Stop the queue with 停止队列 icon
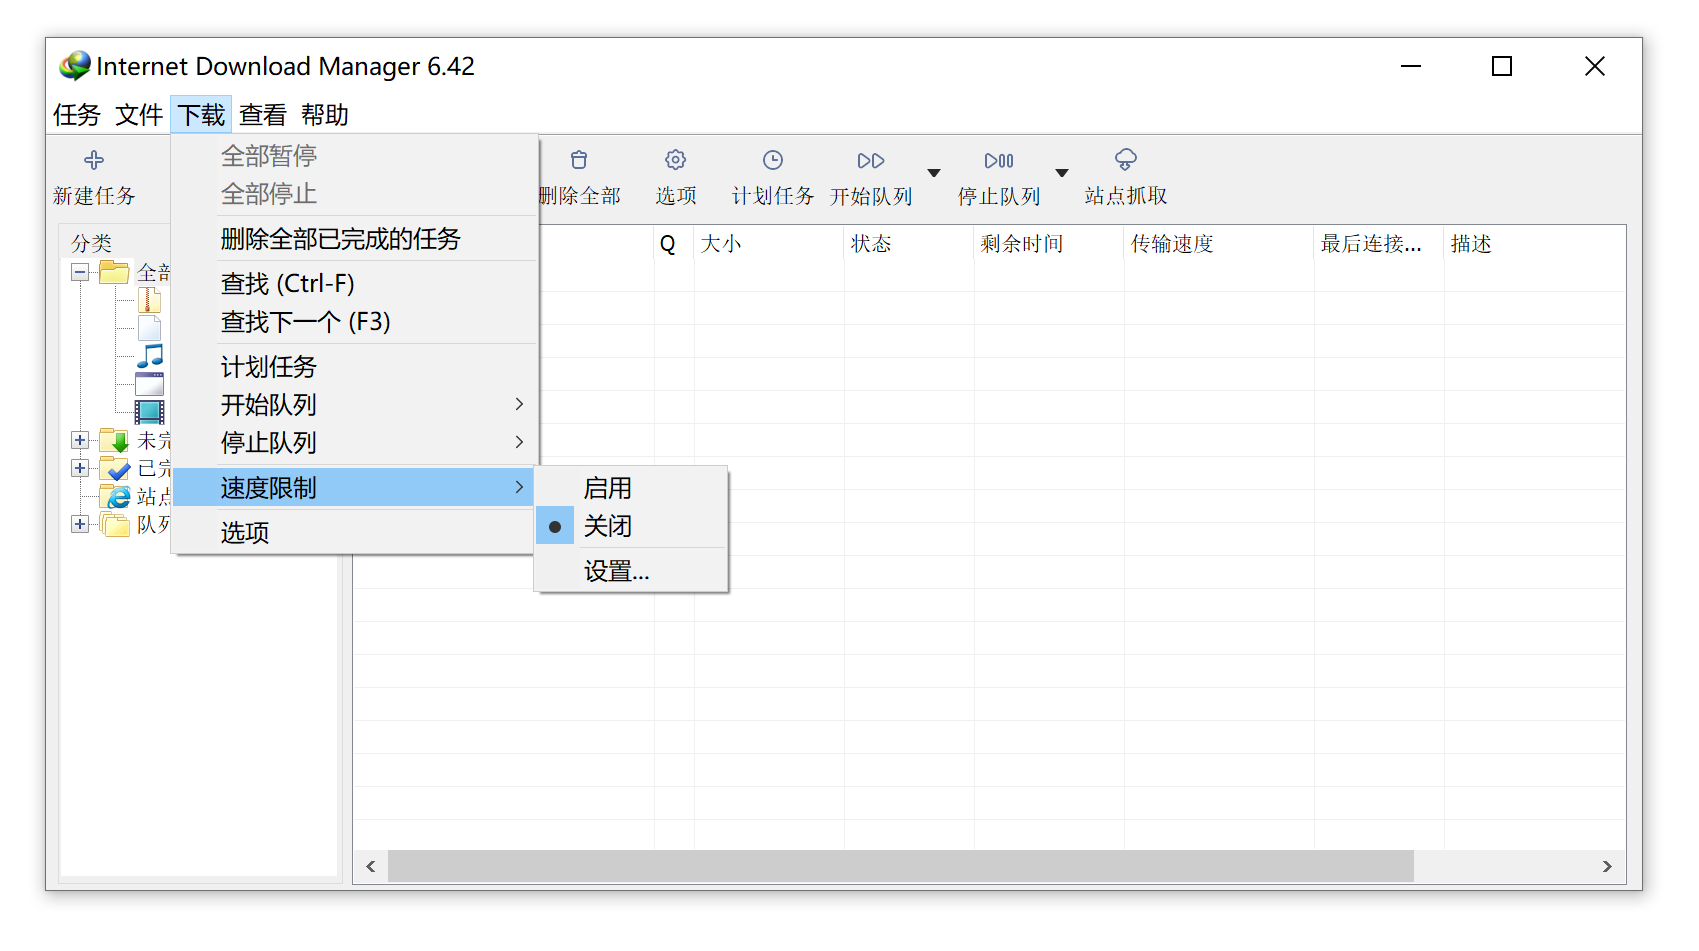This screenshot has height=951, width=1699. pyautogui.click(x=998, y=160)
